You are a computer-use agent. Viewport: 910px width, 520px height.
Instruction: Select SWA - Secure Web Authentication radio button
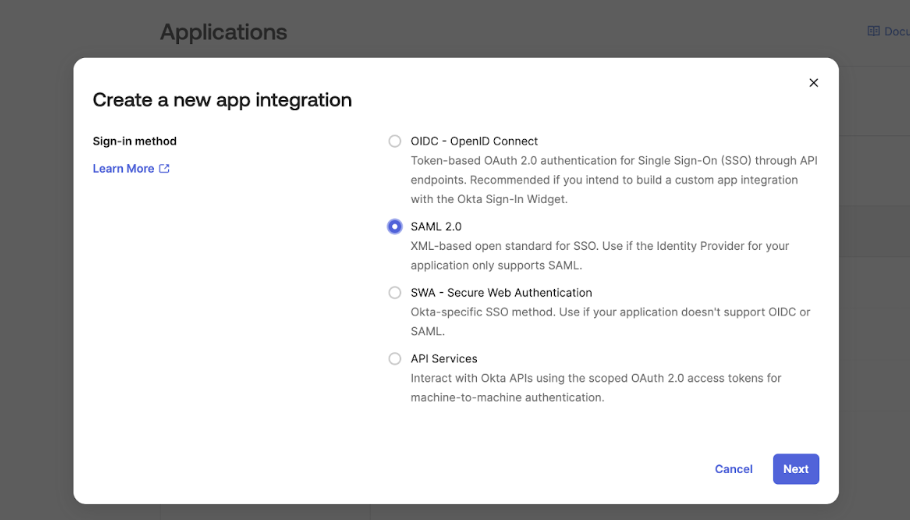point(395,293)
